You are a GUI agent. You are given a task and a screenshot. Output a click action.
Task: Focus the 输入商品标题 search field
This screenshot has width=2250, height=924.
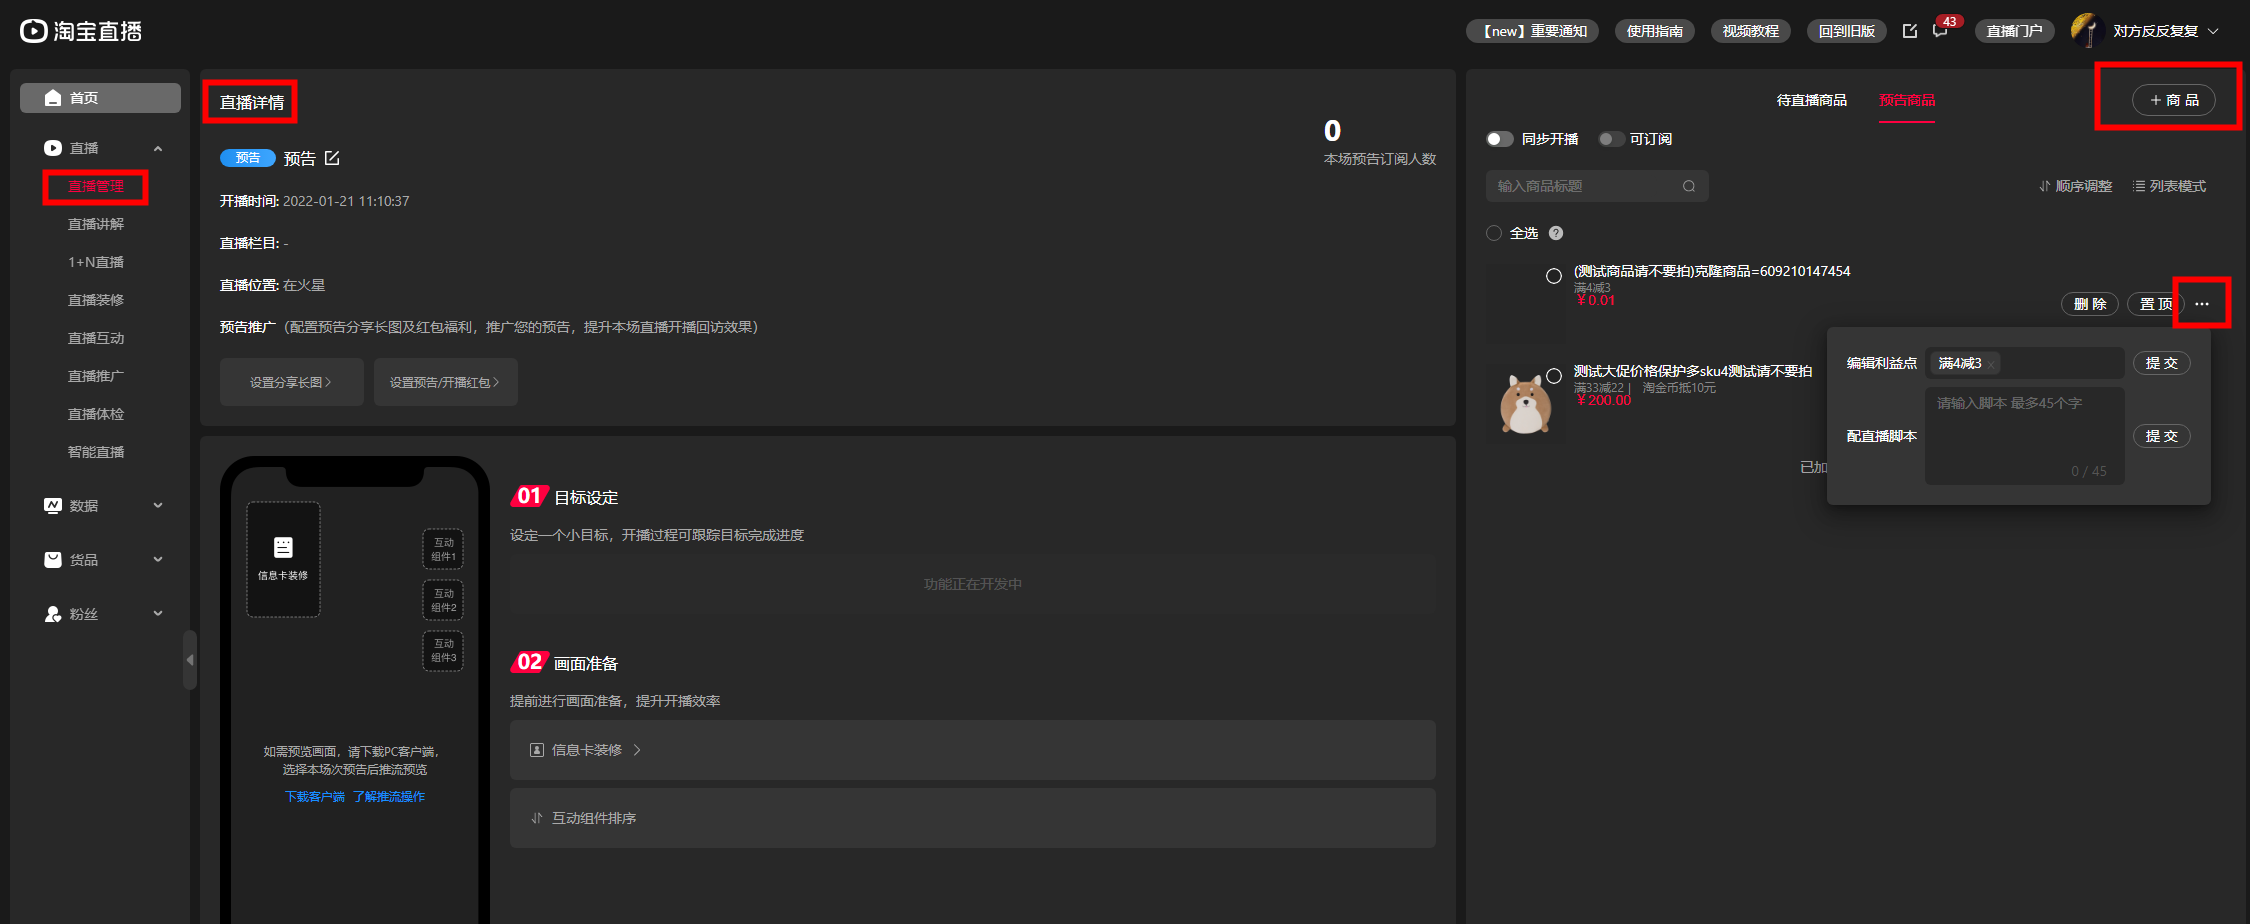click(x=1597, y=186)
